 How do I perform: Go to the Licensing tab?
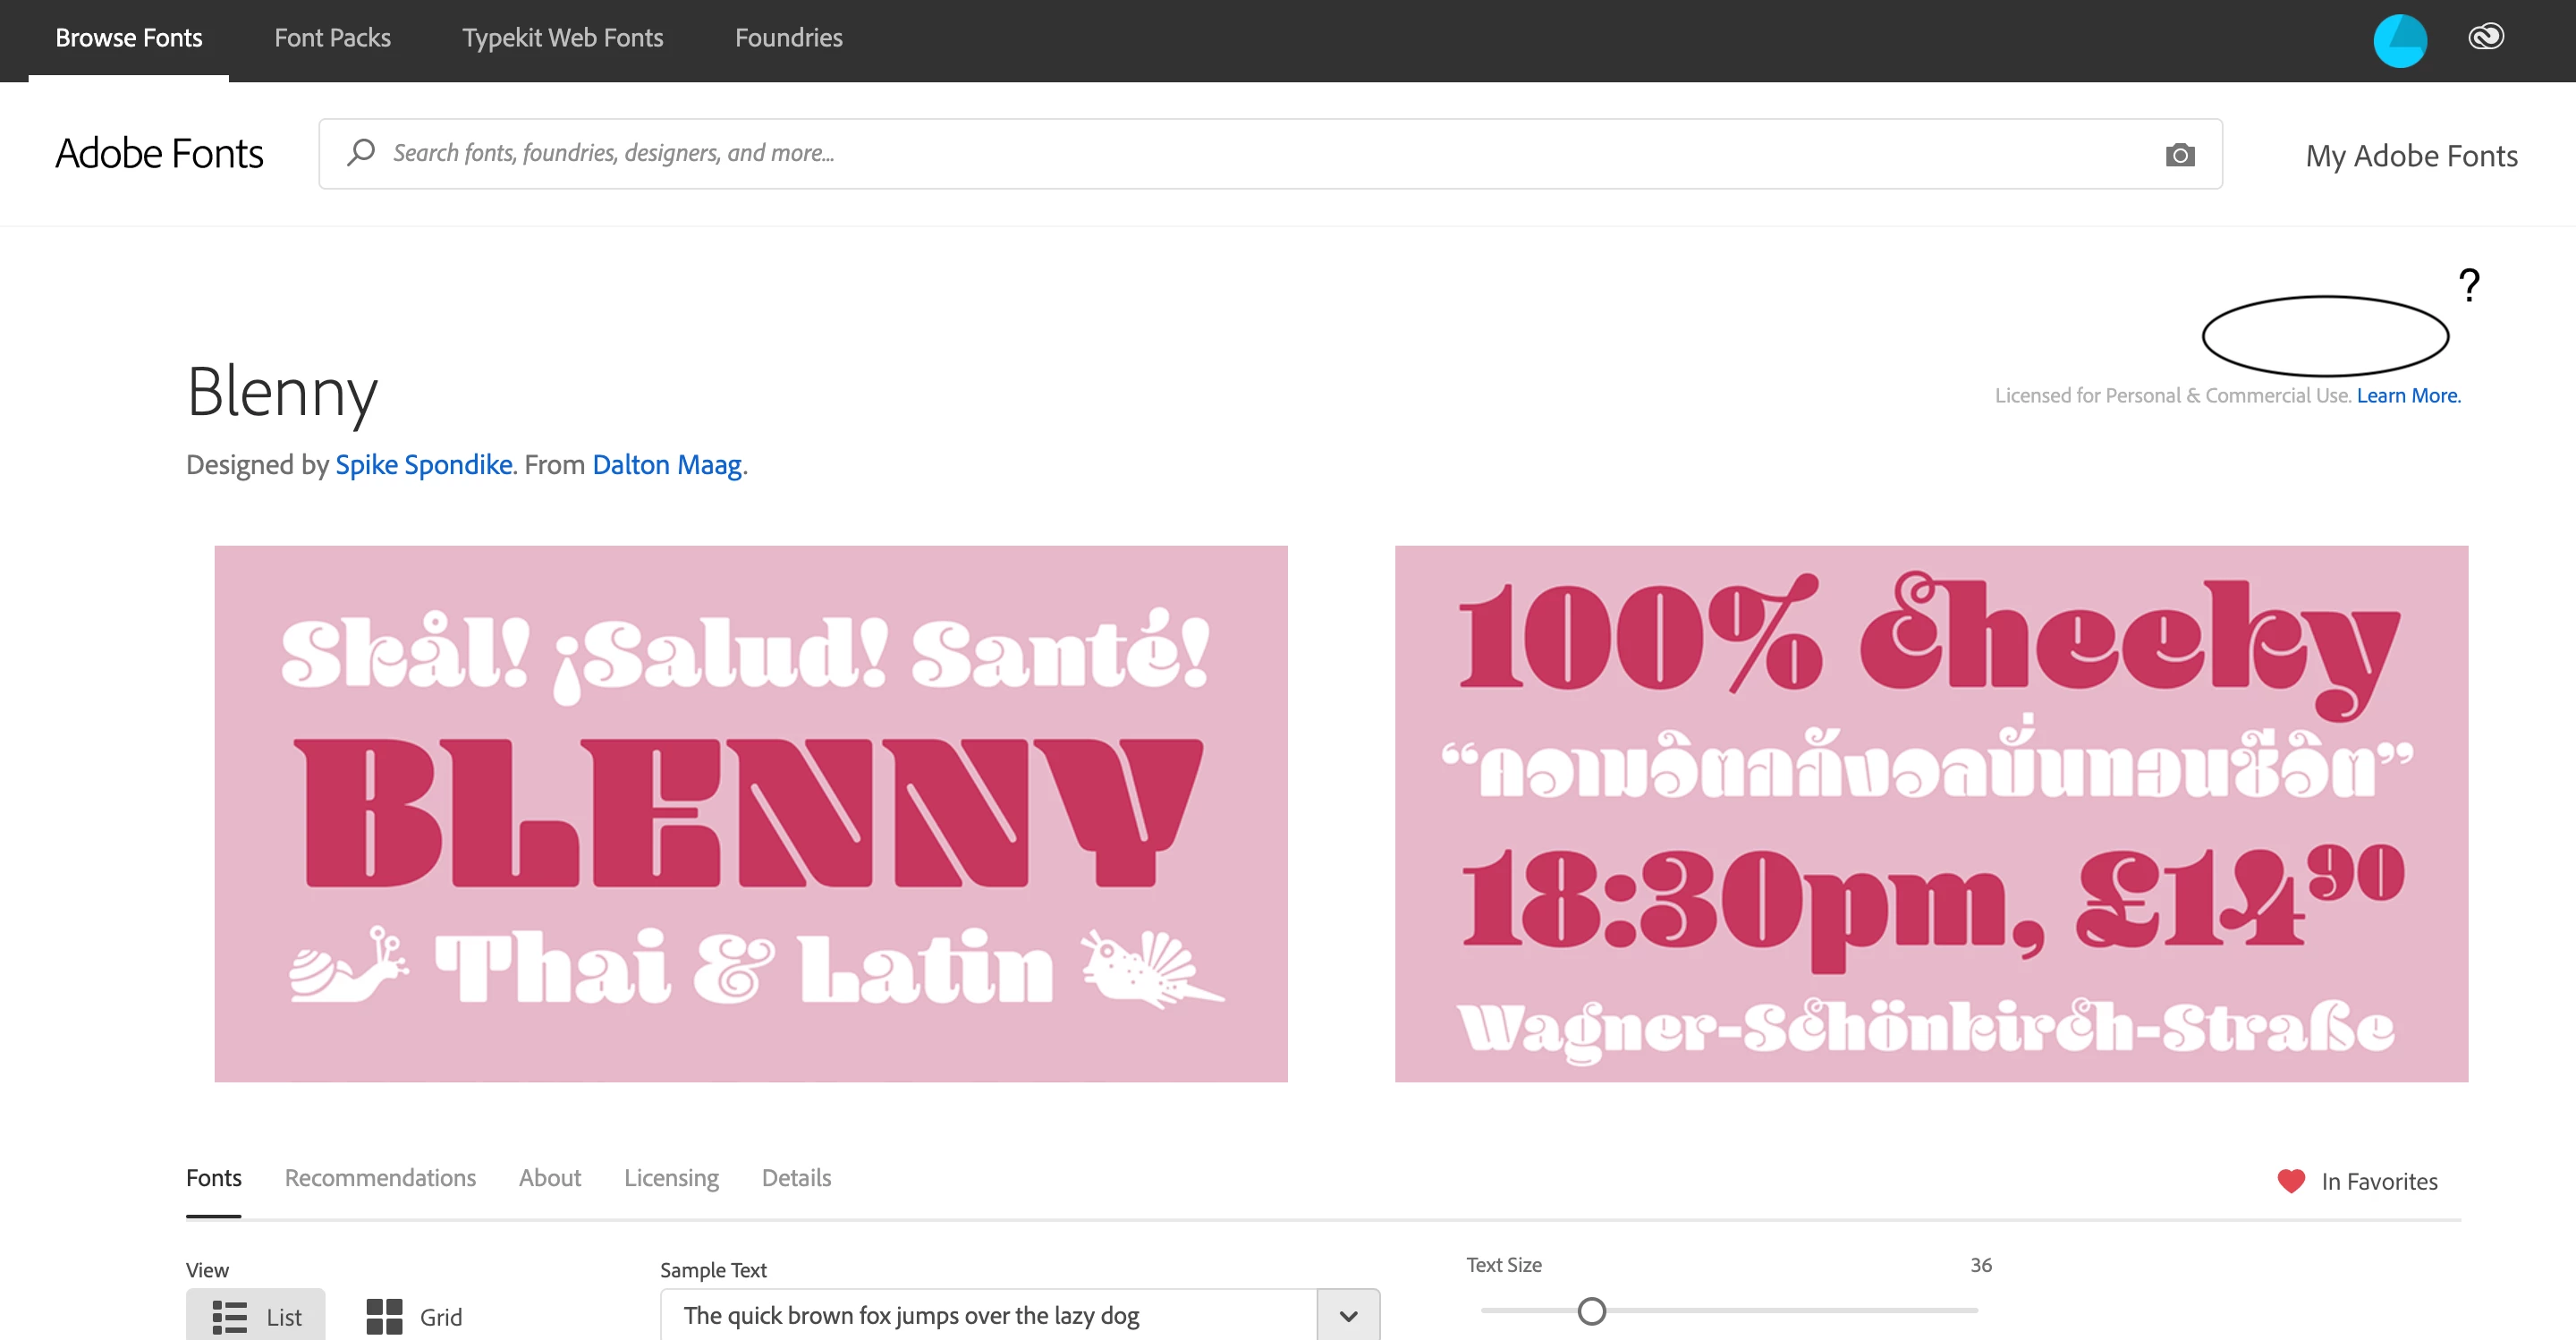point(671,1178)
